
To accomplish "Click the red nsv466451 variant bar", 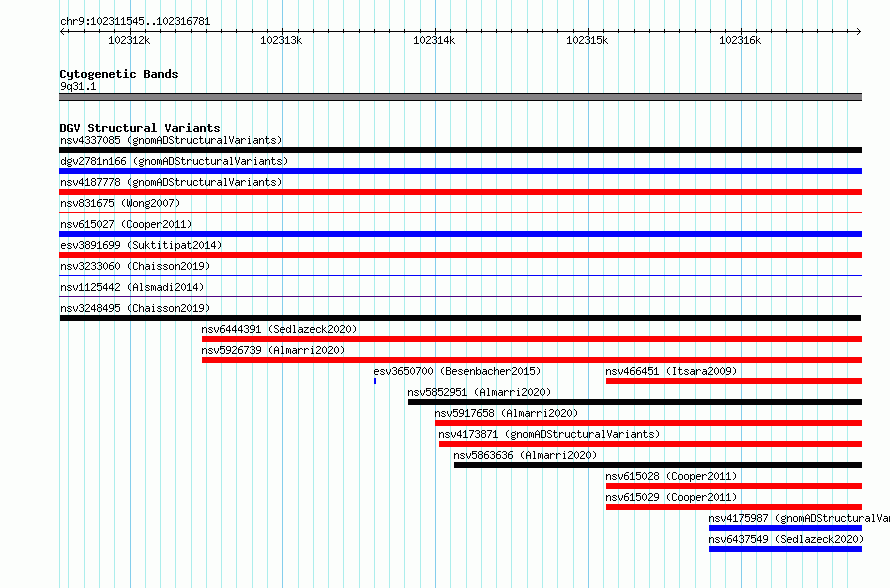I will pyautogui.click(x=734, y=381).
